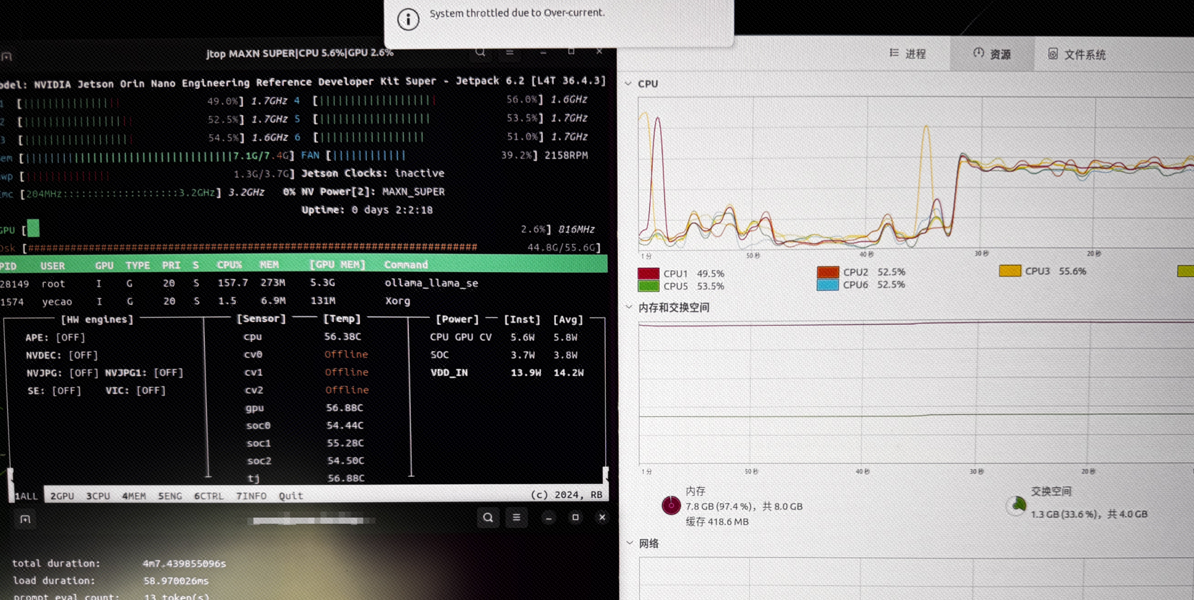Select the 5ENG page in jtop

point(170,496)
